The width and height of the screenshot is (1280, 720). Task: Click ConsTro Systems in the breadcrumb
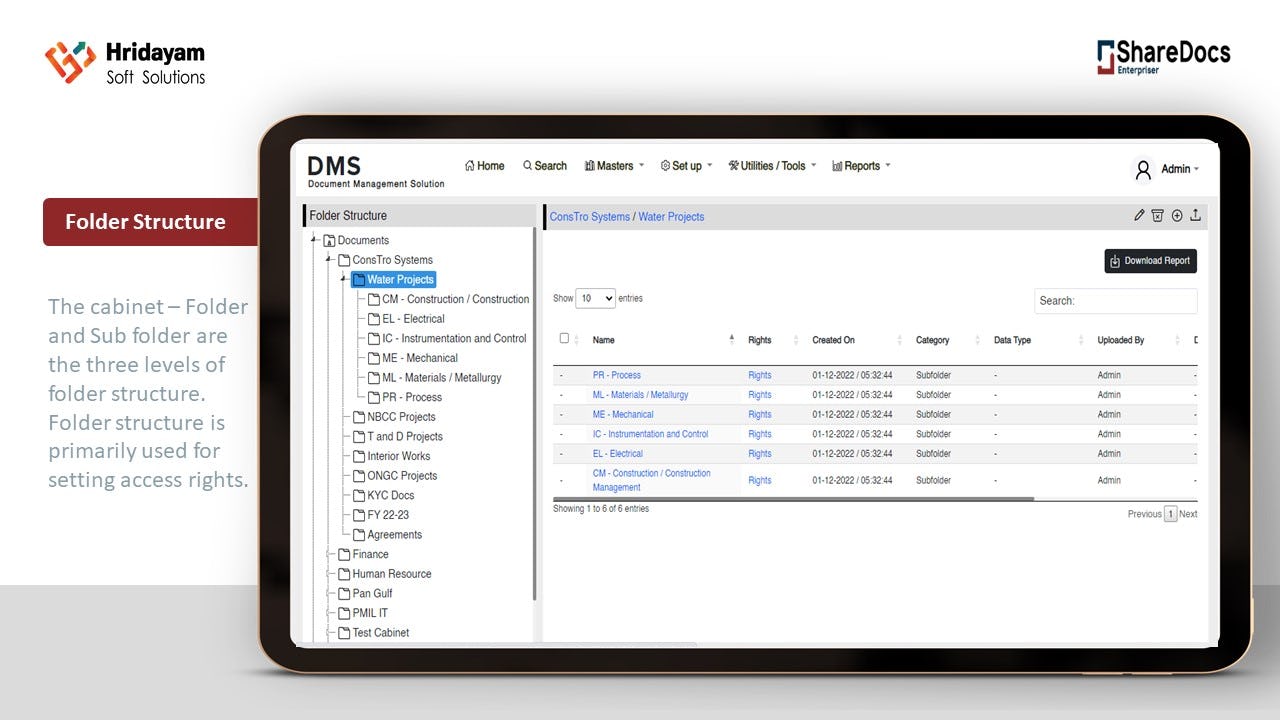tap(589, 217)
